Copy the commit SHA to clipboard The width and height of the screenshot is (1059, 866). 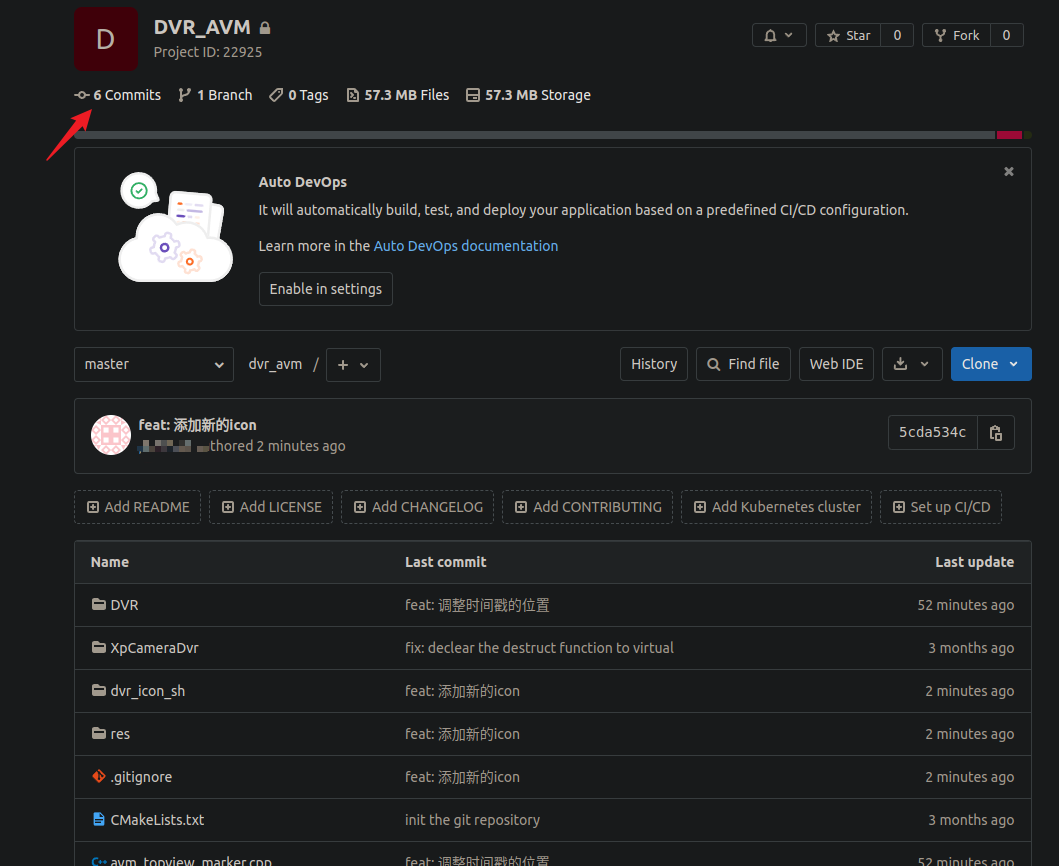[x=996, y=432]
